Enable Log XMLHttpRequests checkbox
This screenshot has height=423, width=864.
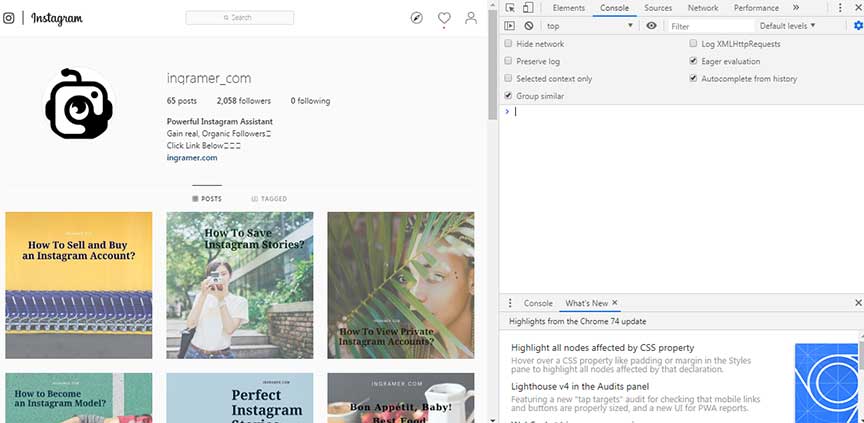click(x=693, y=44)
